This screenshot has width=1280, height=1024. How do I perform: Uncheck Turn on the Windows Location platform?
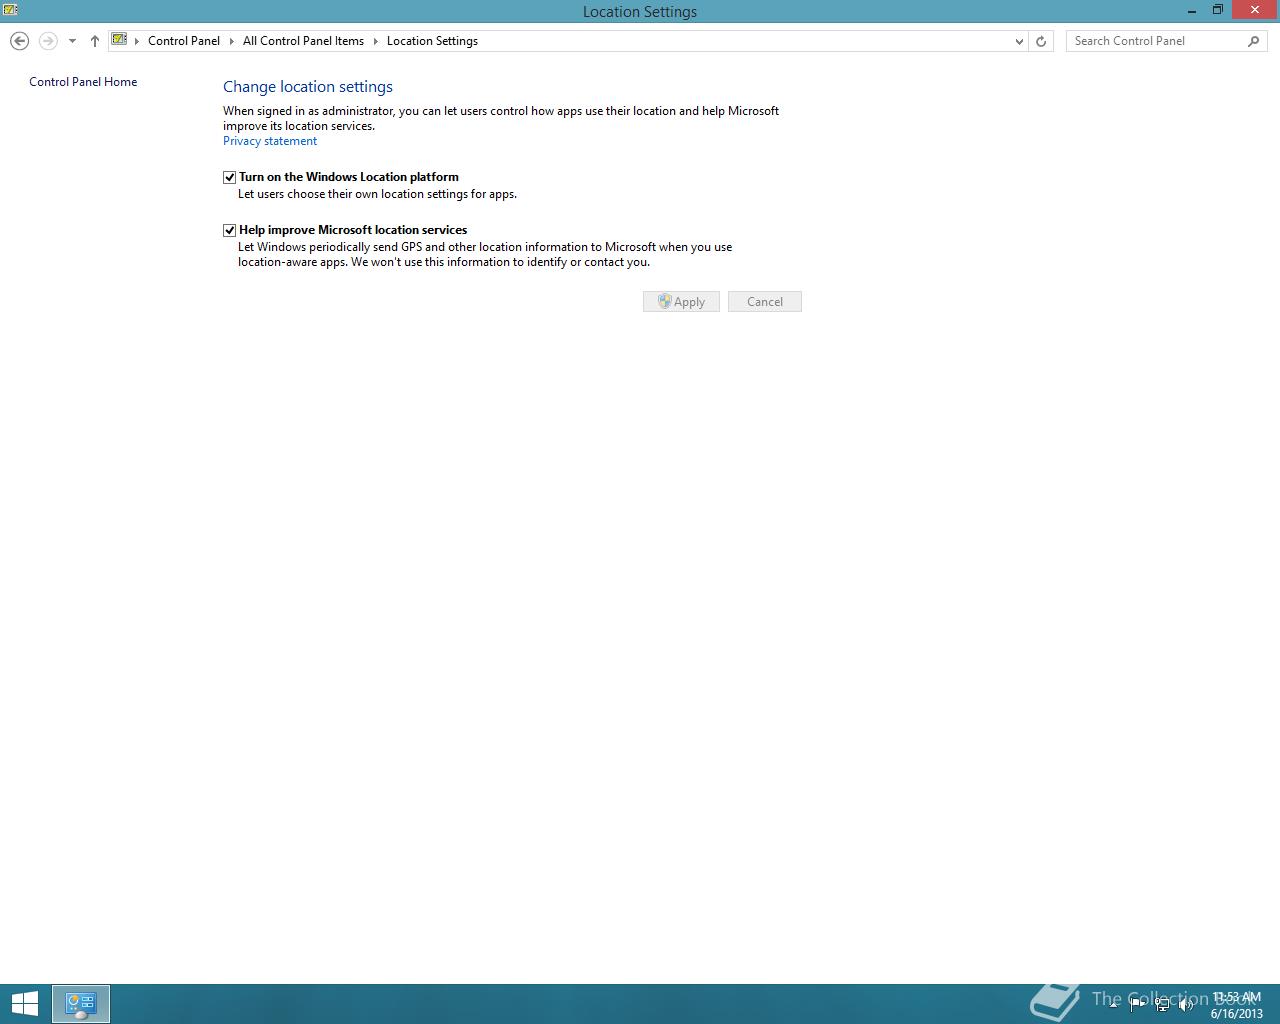coord(229,177)
